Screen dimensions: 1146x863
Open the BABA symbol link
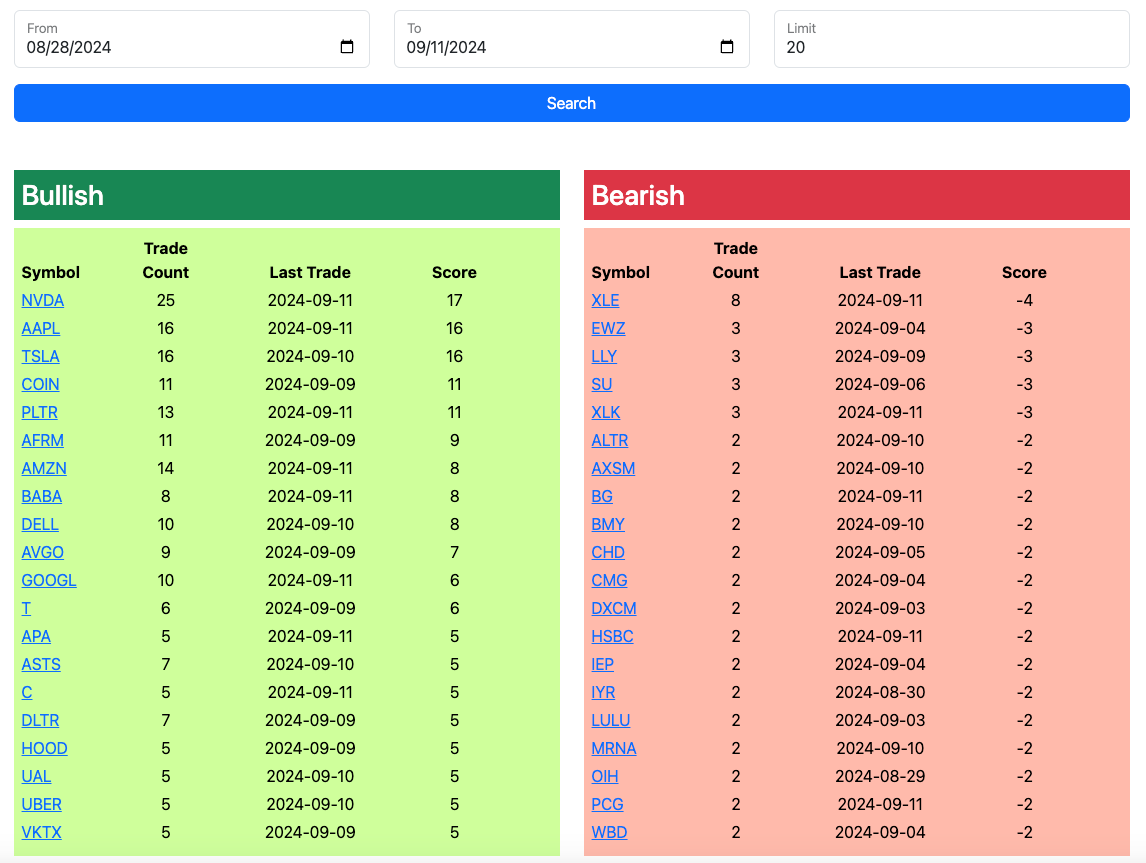pos(42,496)
